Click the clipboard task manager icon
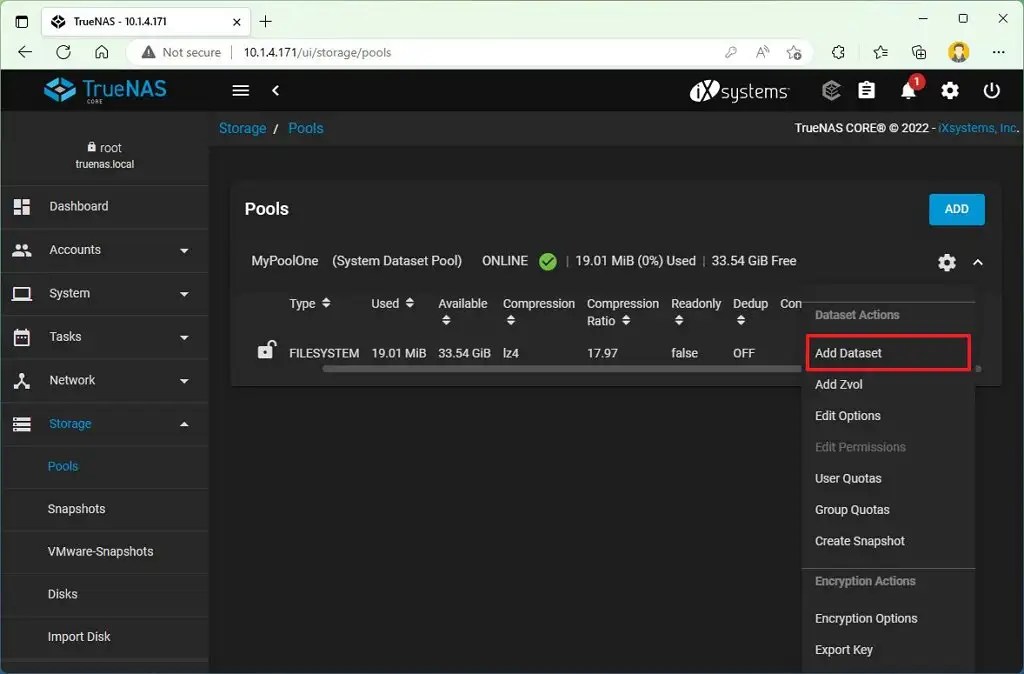The width and height of the screenshot is (1024, 674). [x=866, y=90]
